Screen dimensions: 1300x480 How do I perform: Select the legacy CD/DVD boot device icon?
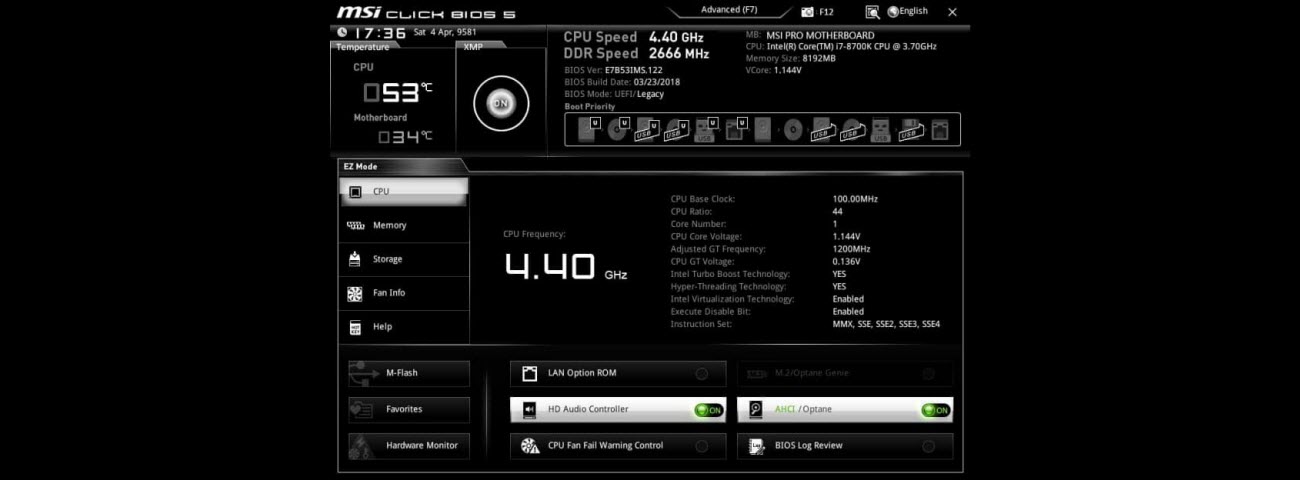[x=793, y=130]
